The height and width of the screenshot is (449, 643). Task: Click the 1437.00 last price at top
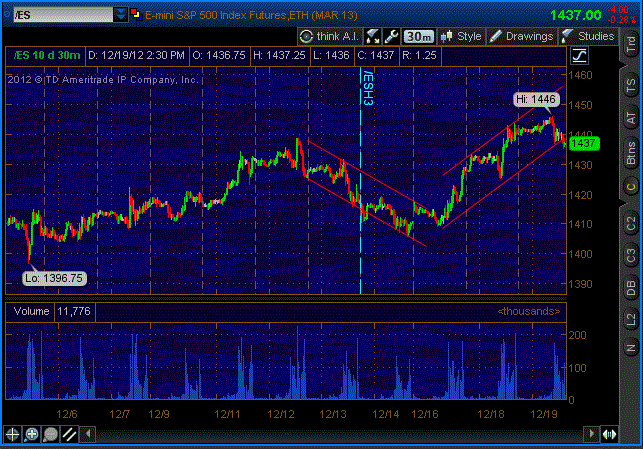click(x=575, y=15)
